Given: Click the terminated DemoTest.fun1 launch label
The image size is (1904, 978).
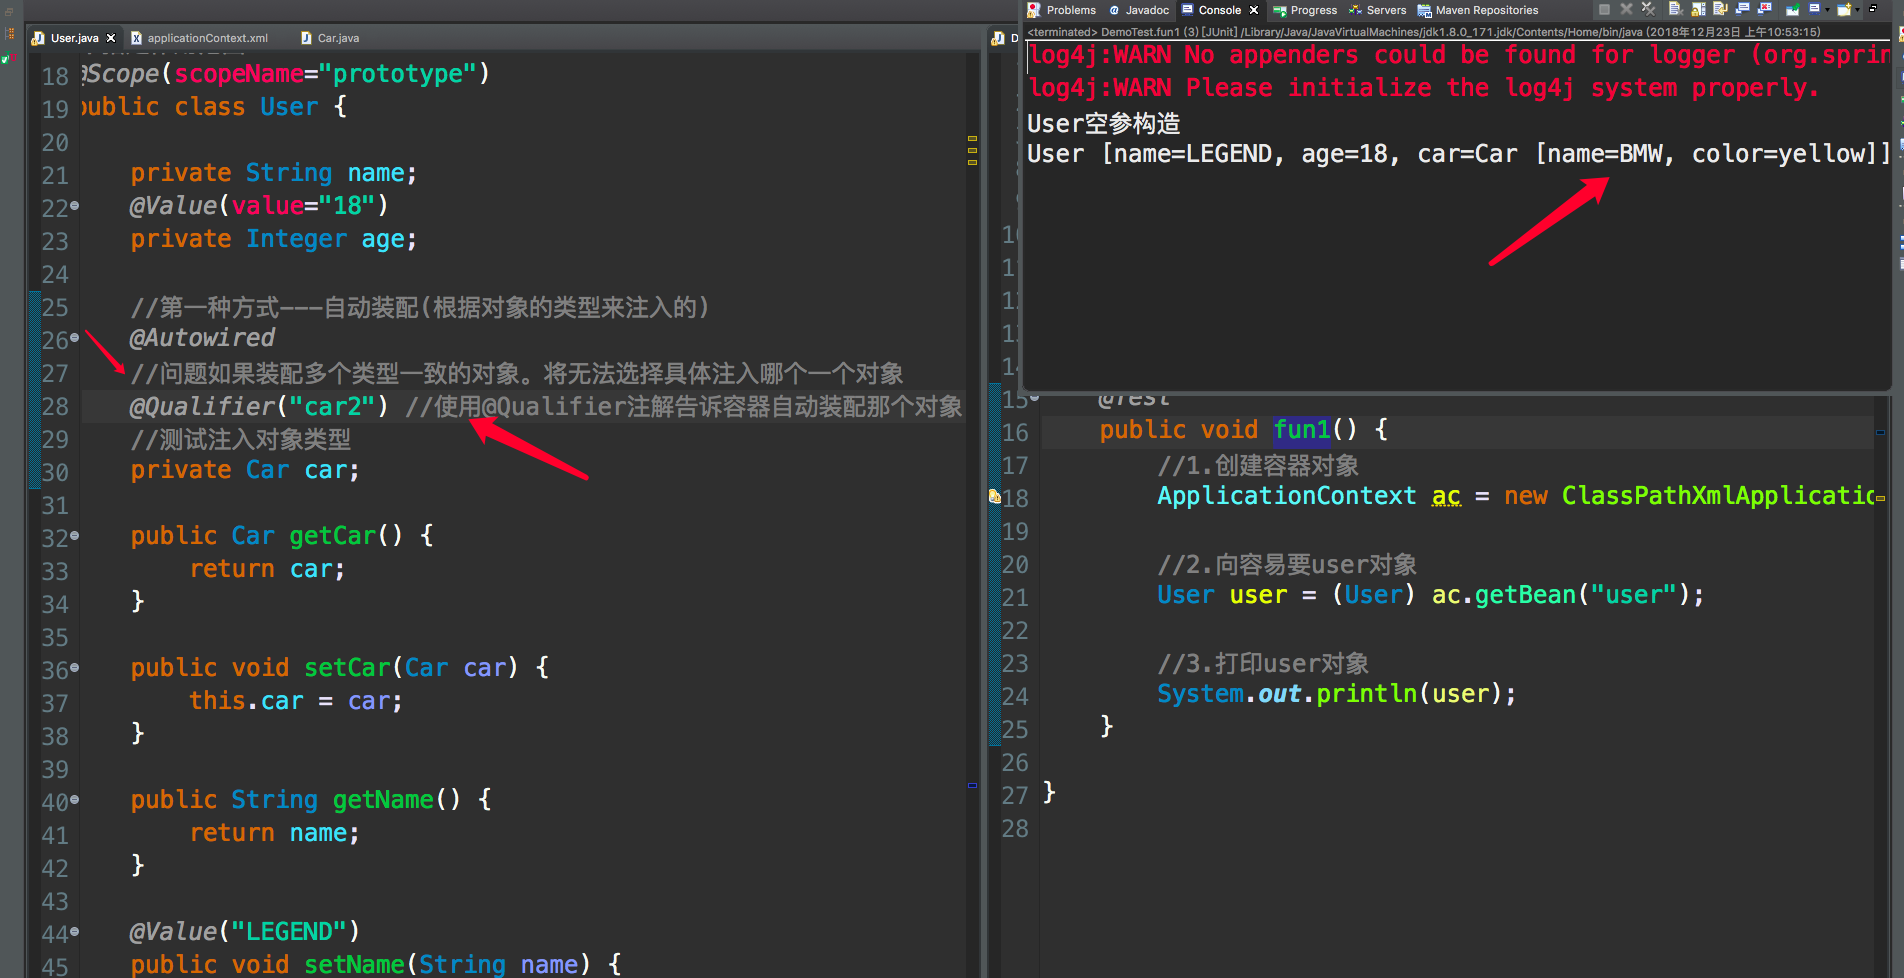Looking at the screenshot, I should 1424,32.
